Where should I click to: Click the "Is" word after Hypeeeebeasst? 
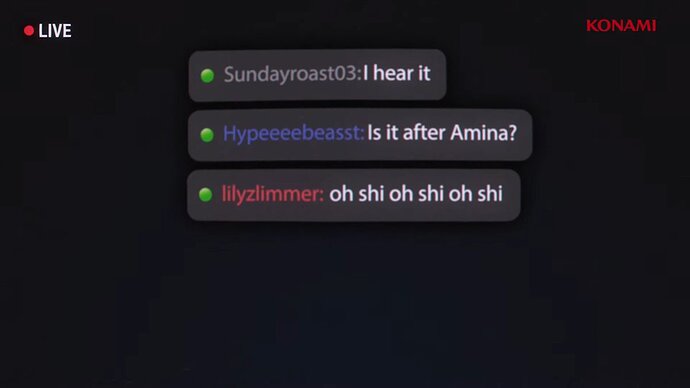tap(374, 132)
